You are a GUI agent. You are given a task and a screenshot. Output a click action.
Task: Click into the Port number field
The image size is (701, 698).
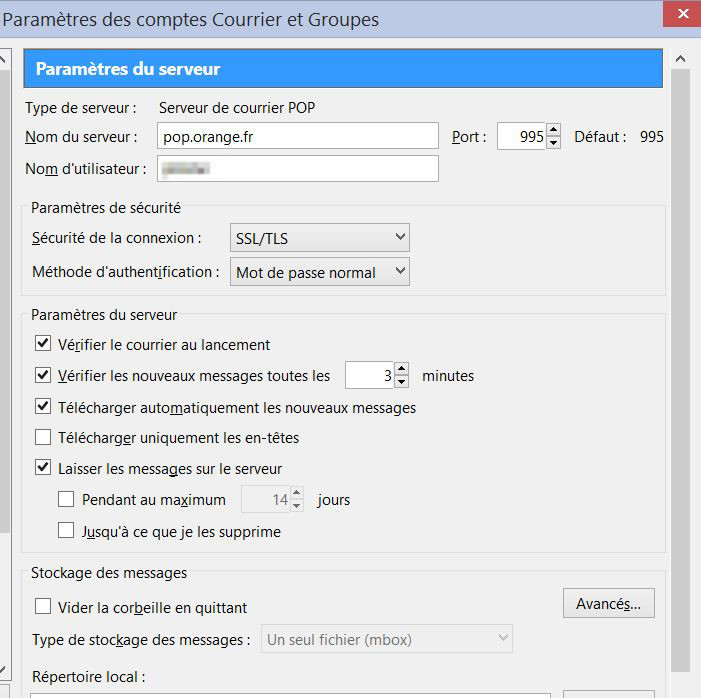[521, 136]
